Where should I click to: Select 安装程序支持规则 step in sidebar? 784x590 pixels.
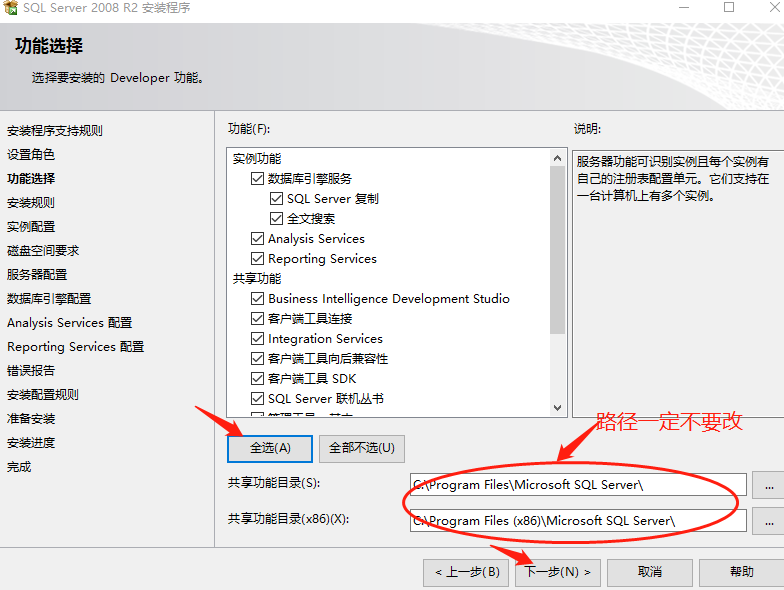(55, 131)
